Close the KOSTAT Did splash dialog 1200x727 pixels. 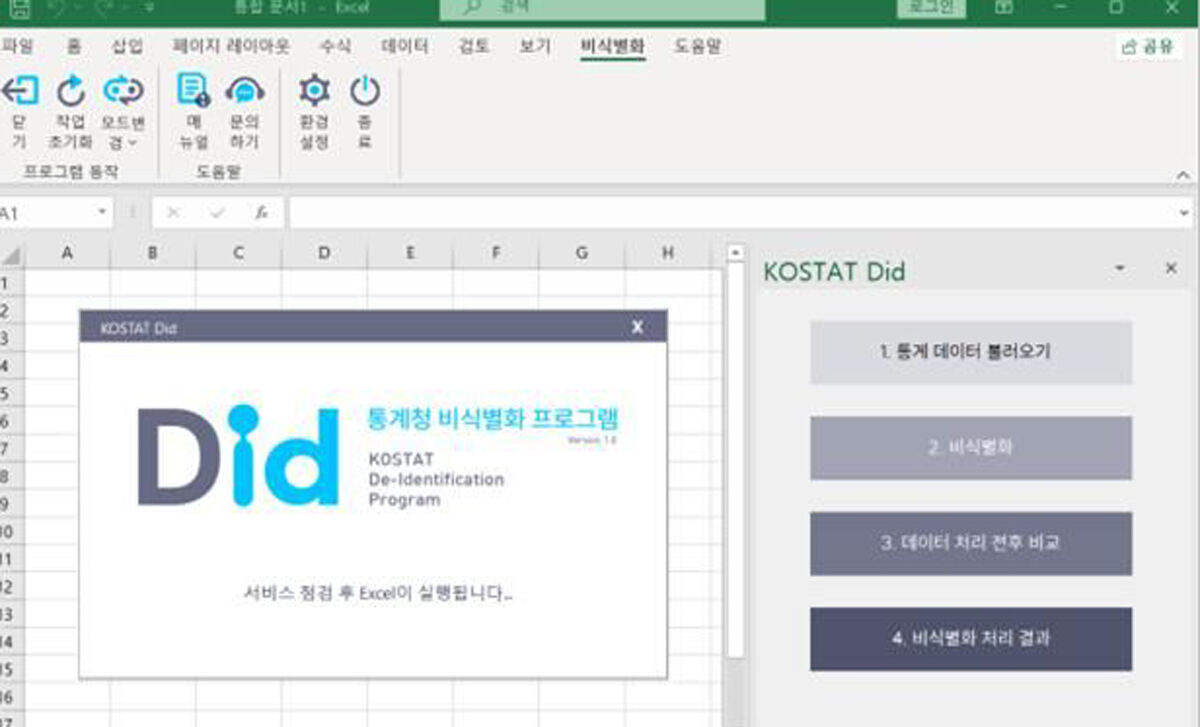637,327
